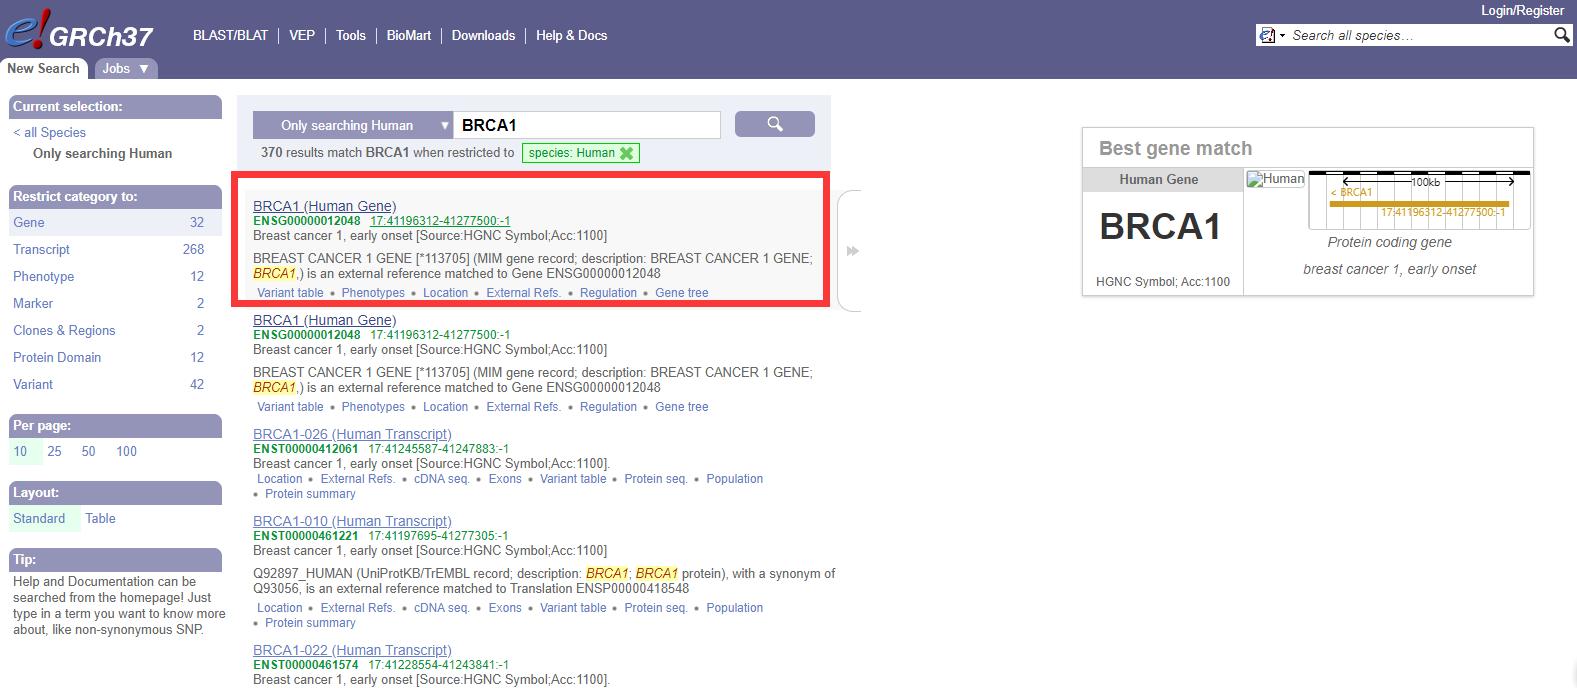Click the Human species image in Best gene match
Screen dimensions: 1577x688
click(1275, 179)
